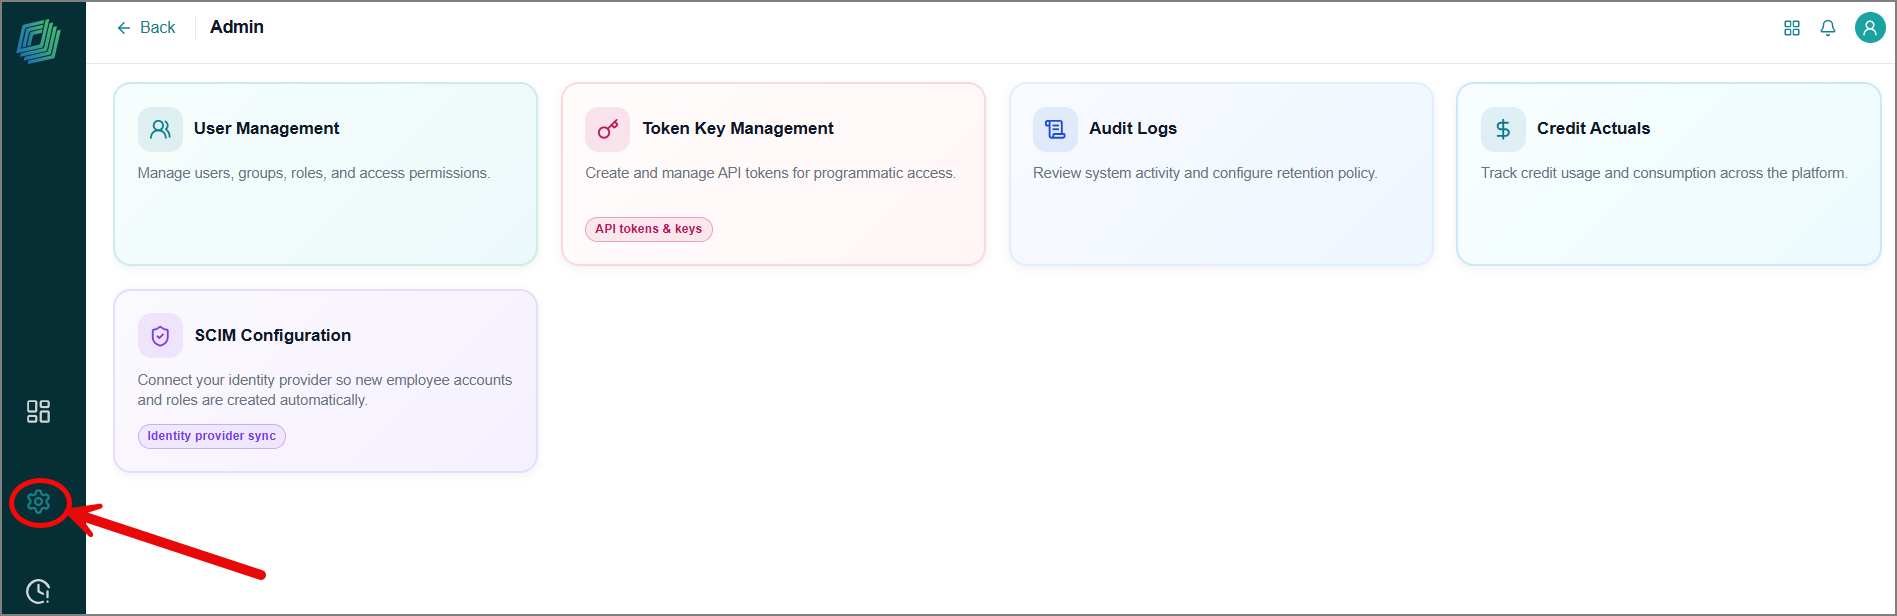Click the API tokens & keys tag
Screen dimensions: 1897x616
pos(649,229)
